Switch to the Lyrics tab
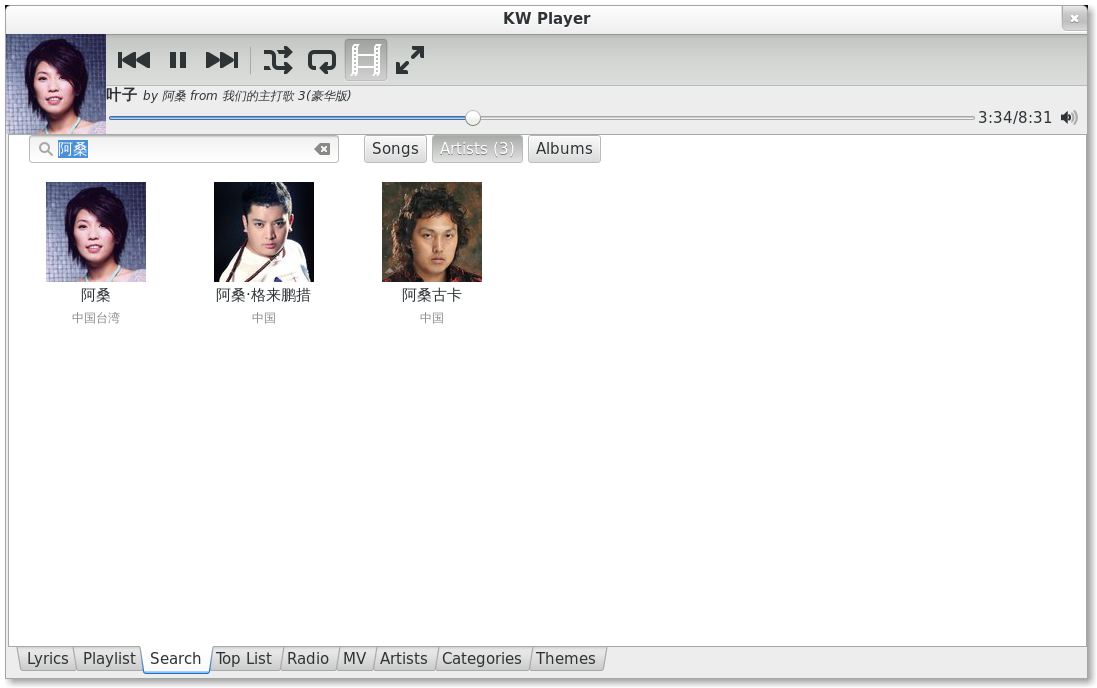Screen dimensions: 1097x688 (x=48, y=659)
